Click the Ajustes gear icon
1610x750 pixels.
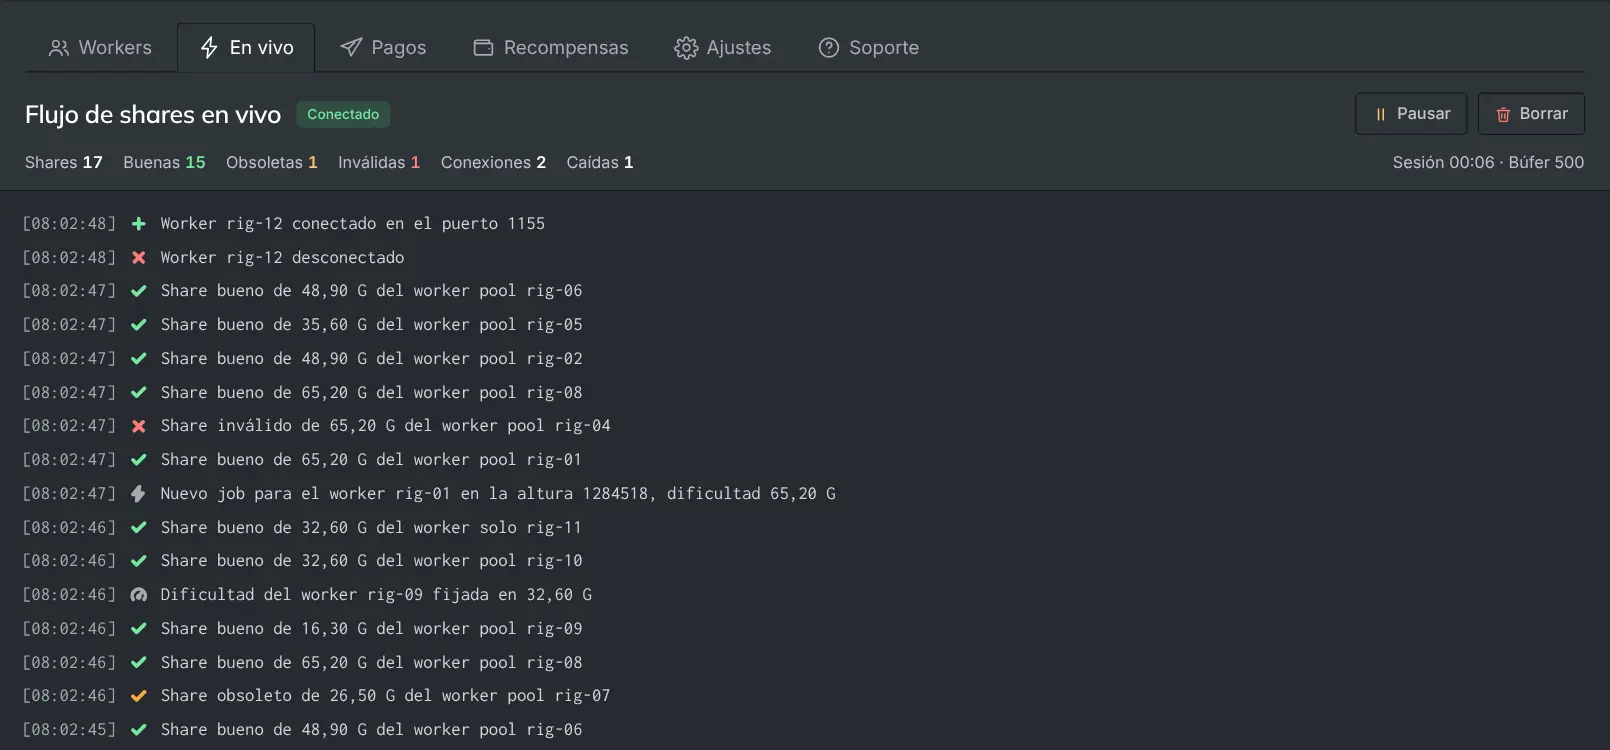click(686, 48)
